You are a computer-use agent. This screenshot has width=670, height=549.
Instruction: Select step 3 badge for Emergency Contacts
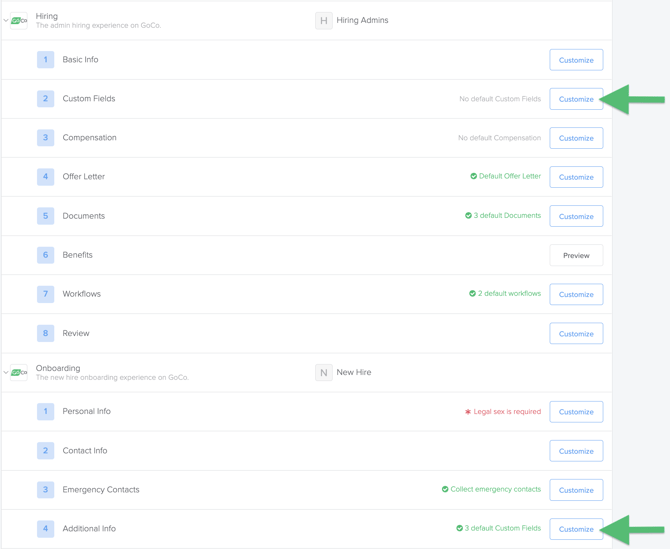click(x=45, y=490)
